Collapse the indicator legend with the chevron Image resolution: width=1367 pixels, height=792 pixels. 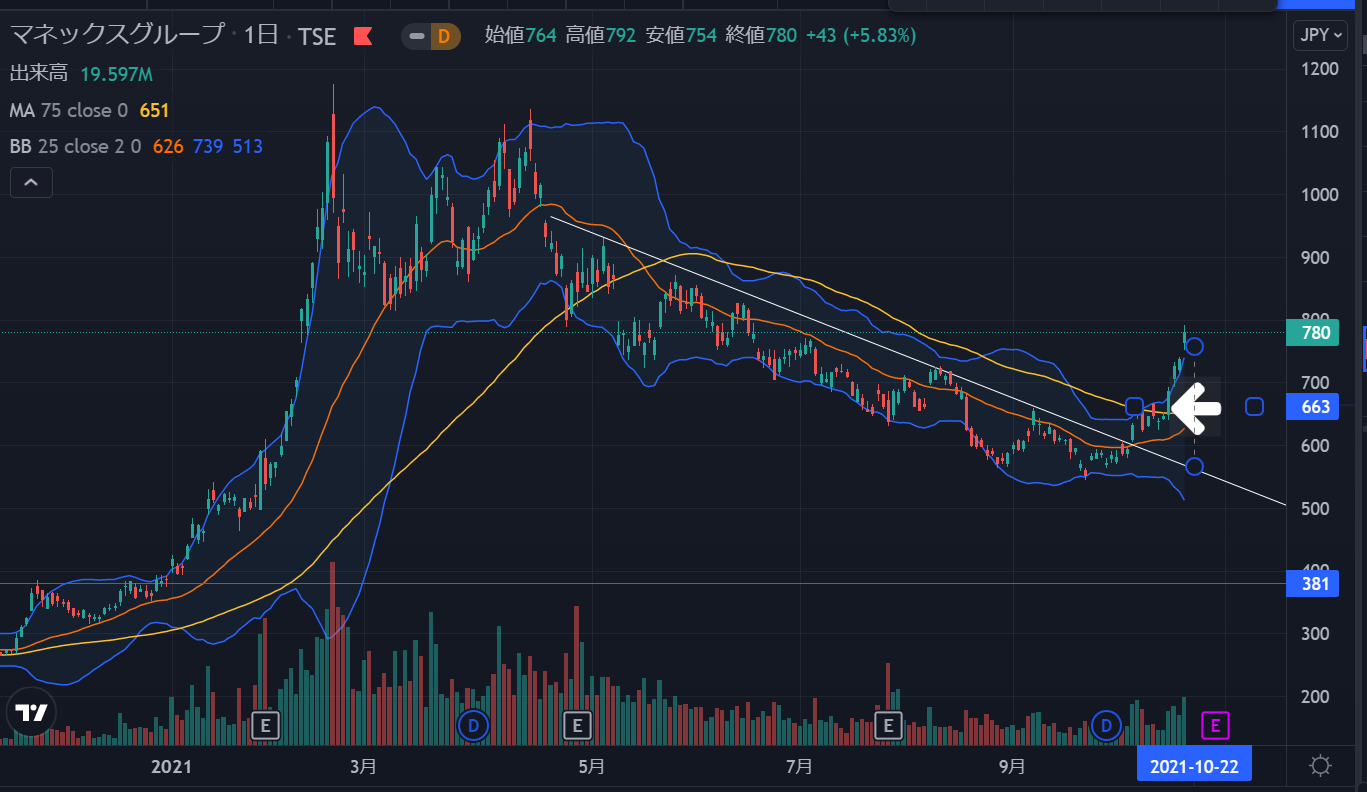(x=31, y=183)
